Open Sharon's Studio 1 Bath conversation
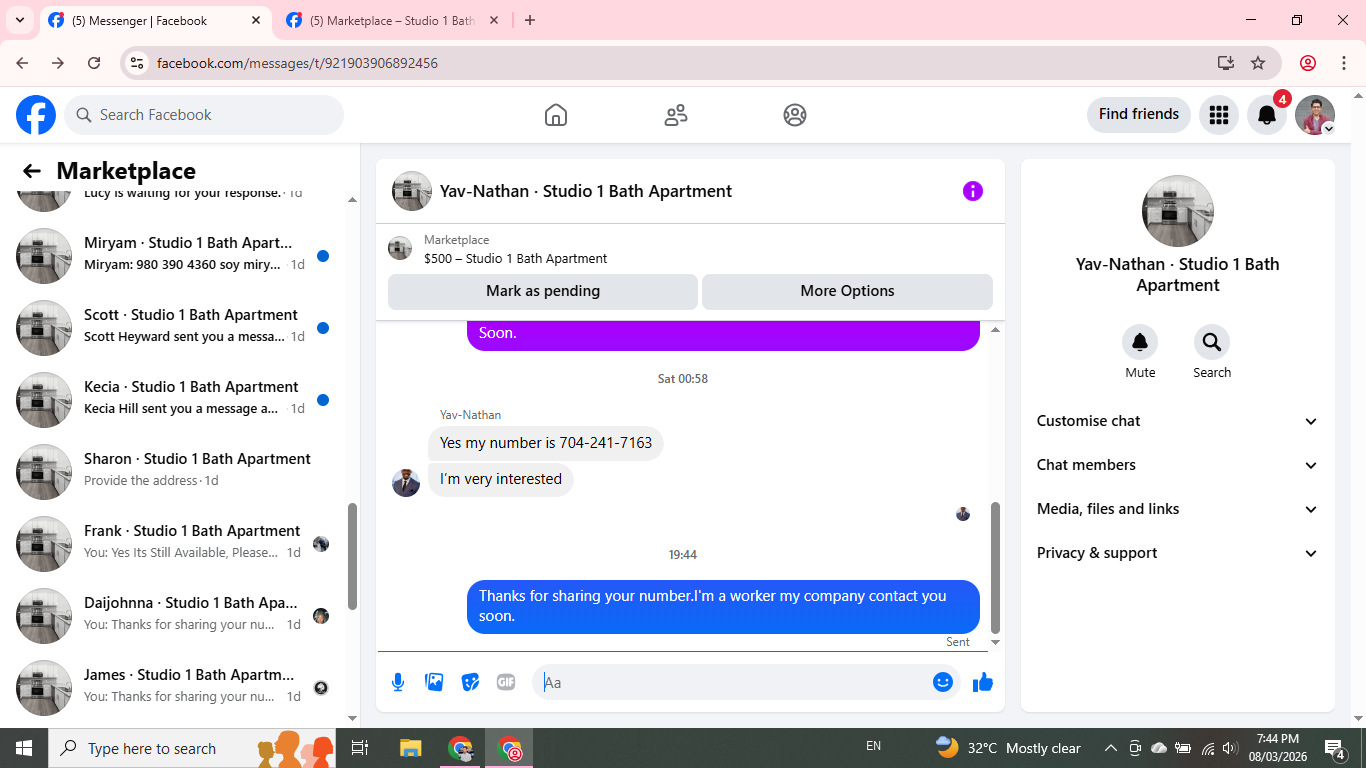1366x768 pixels. 176,472
